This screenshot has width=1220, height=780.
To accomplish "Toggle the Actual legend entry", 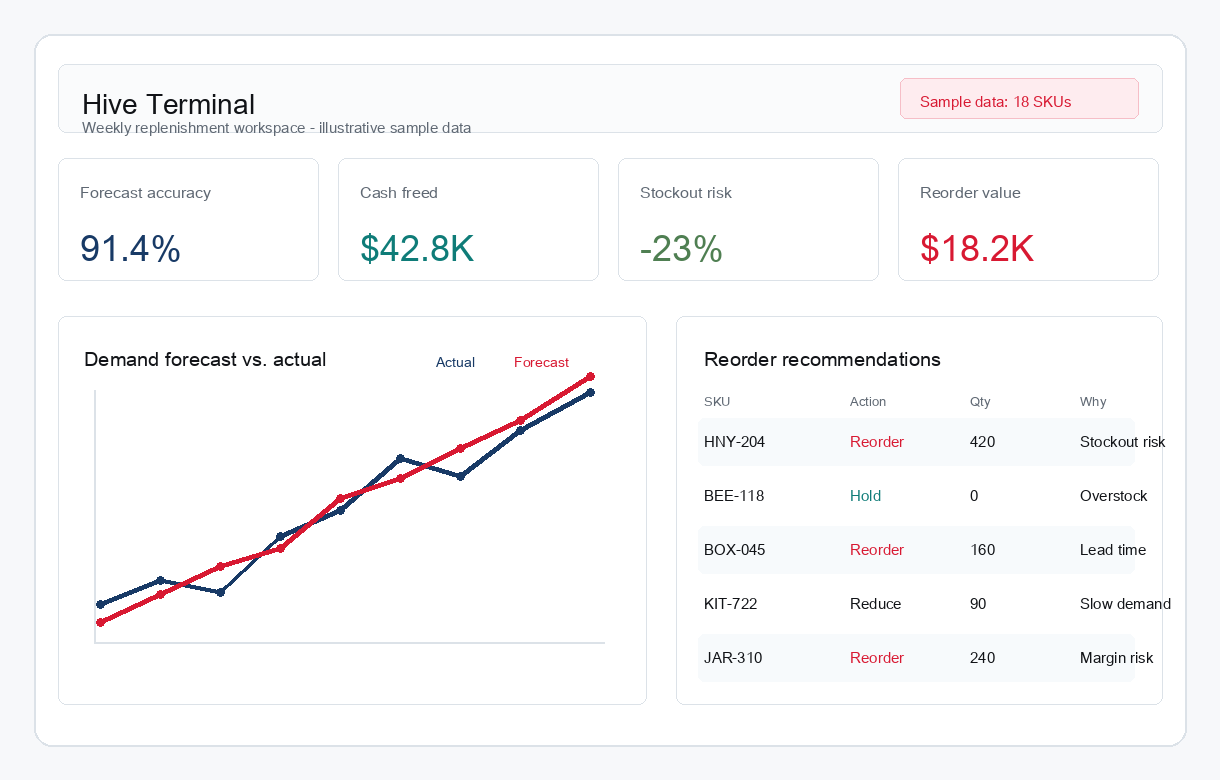I will pyautogui.click(x=455, y=362).
